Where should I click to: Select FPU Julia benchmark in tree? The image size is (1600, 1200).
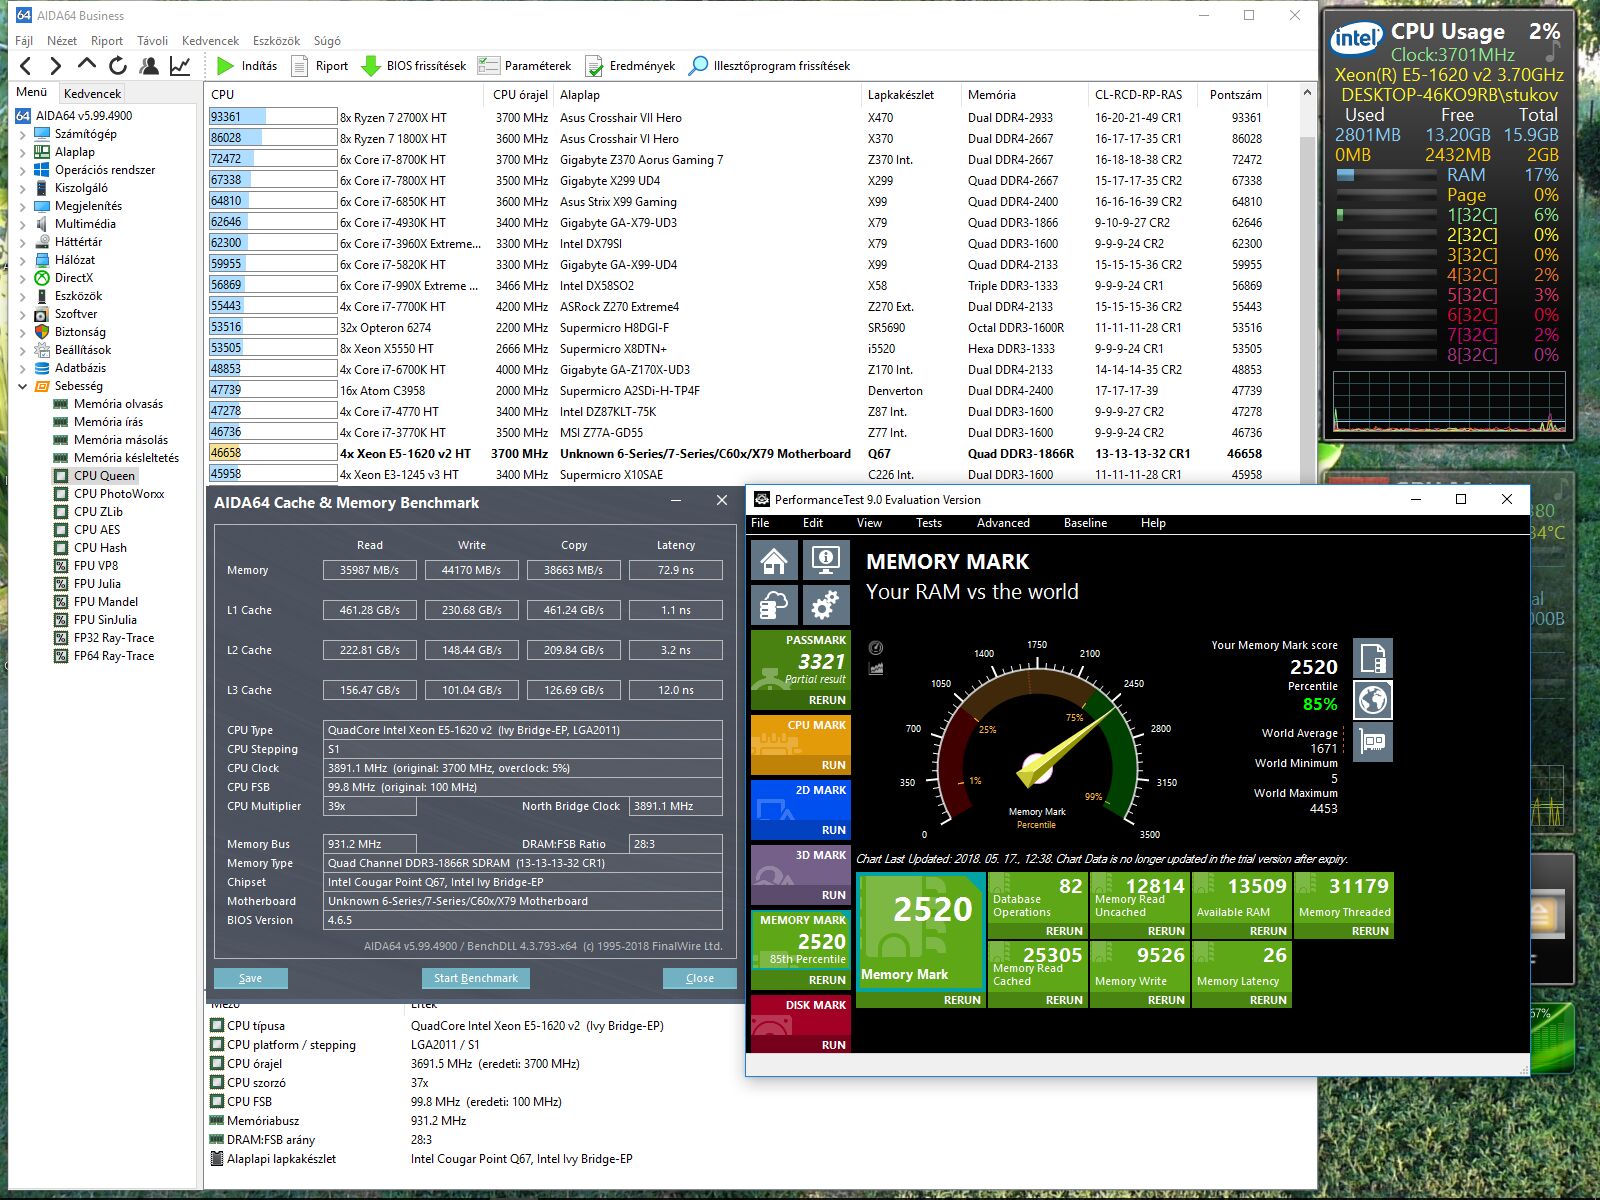[x=97, y=584]
